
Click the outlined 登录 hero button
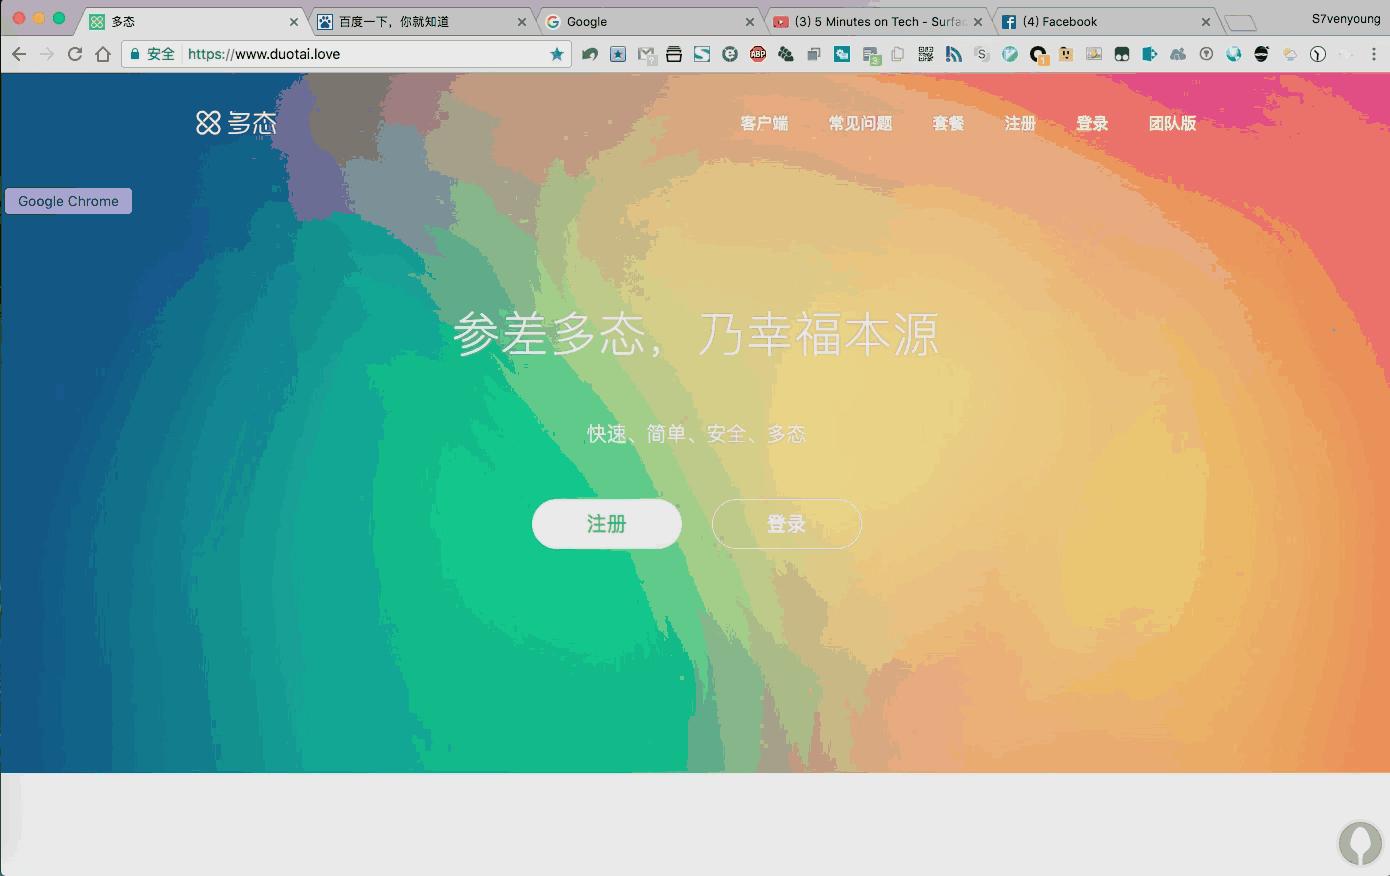point(787,524)
